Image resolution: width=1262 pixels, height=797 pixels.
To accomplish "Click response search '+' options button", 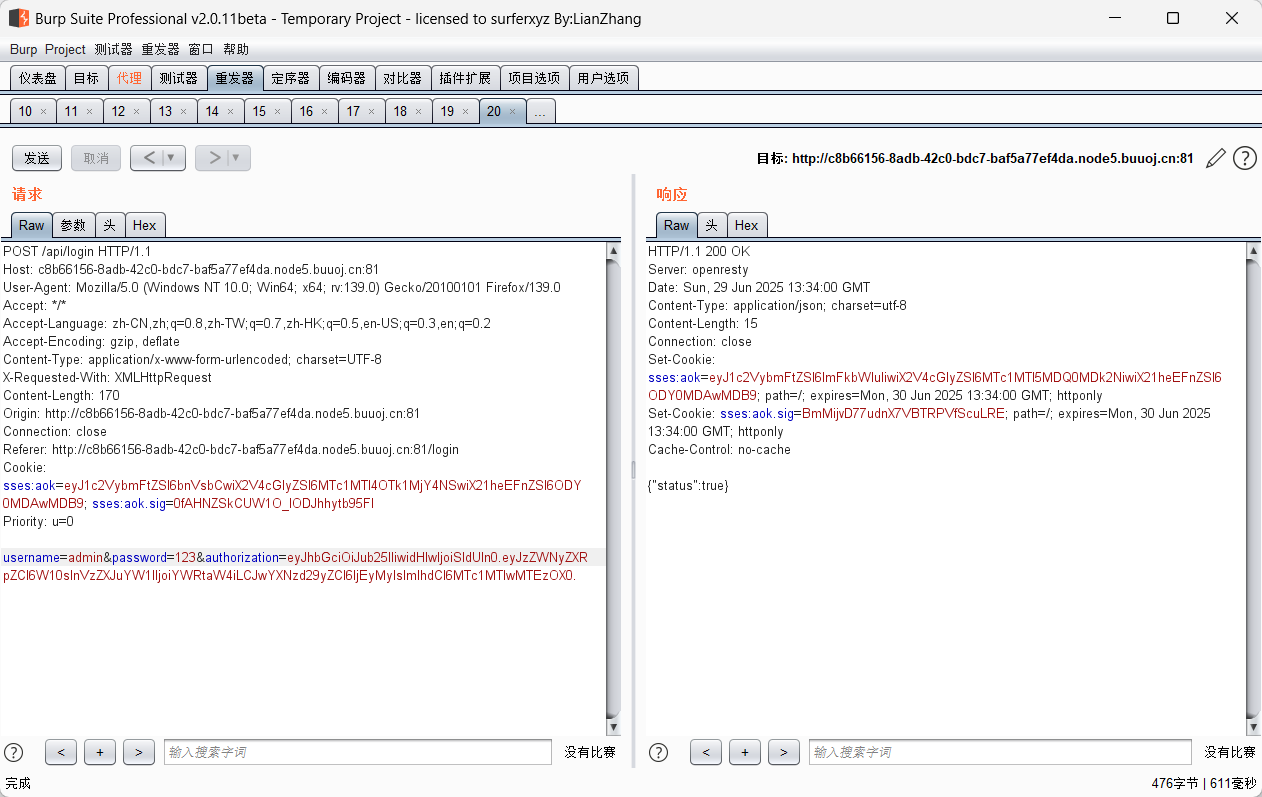I will pos(745,752).
